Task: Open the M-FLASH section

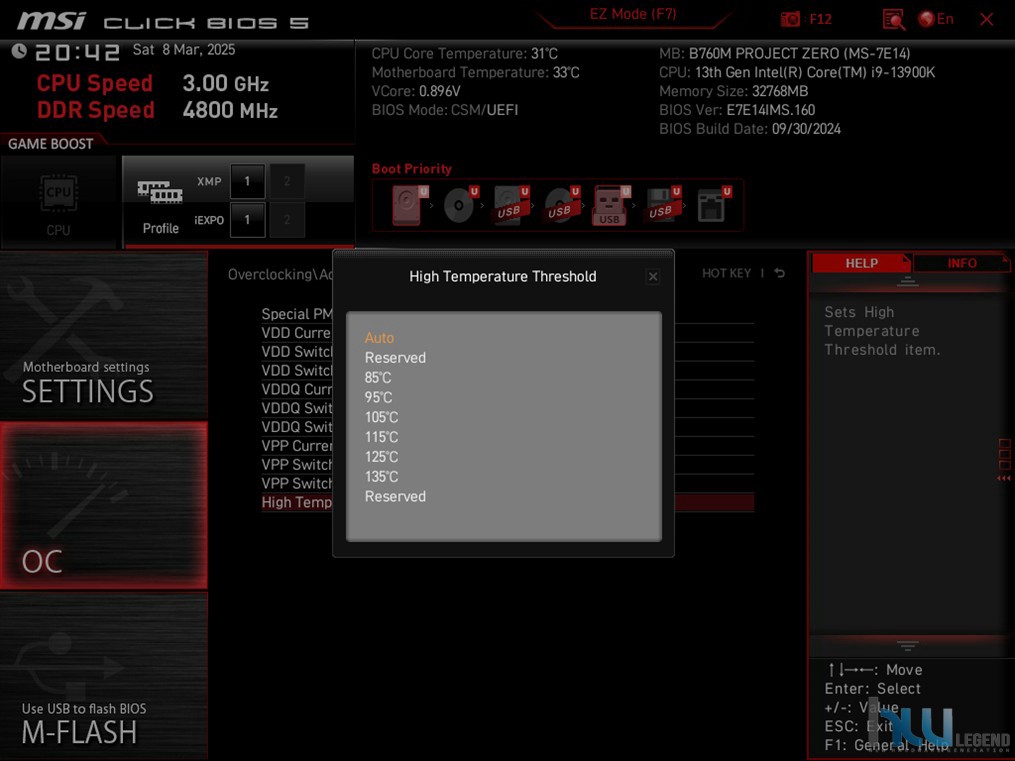Action: click(x=104, y=676)
